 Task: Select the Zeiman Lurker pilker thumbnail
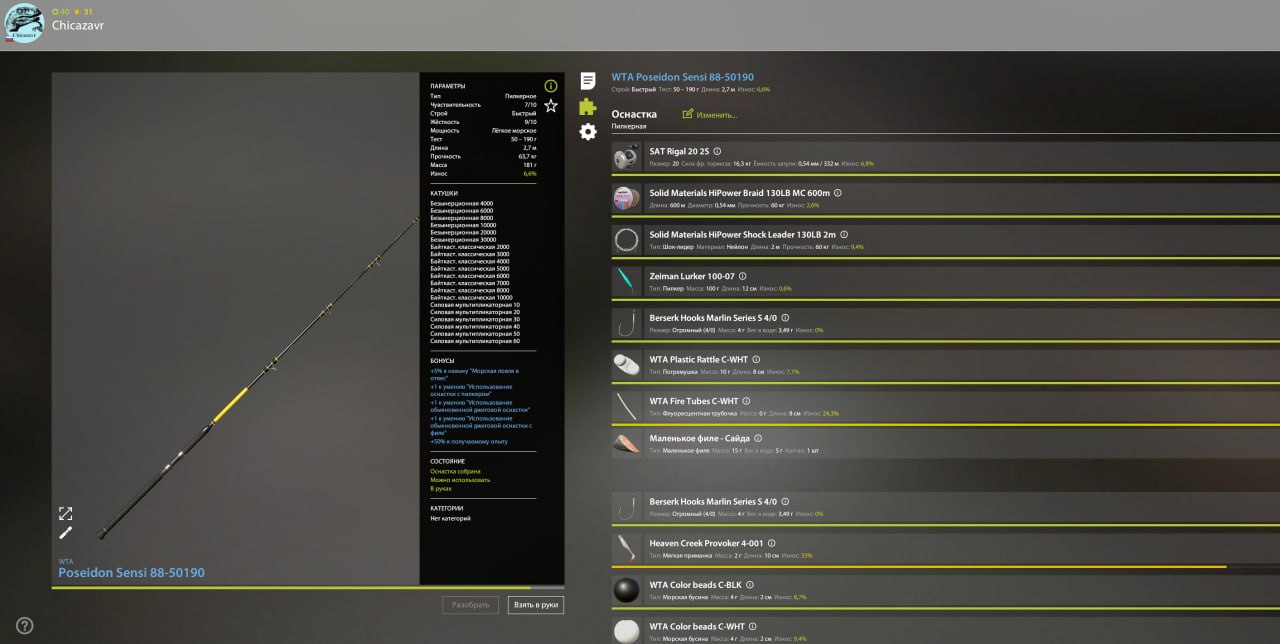(627, 281)
